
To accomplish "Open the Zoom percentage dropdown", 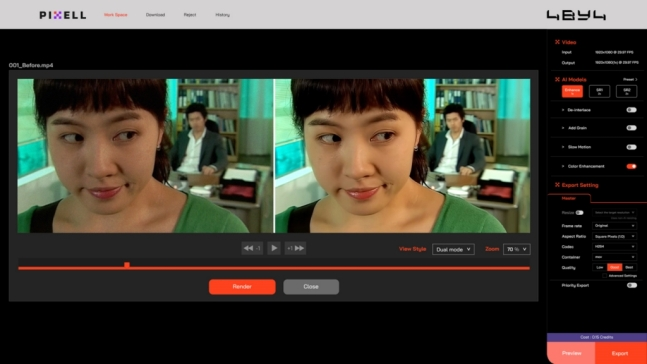I will [x=517, y=249].
